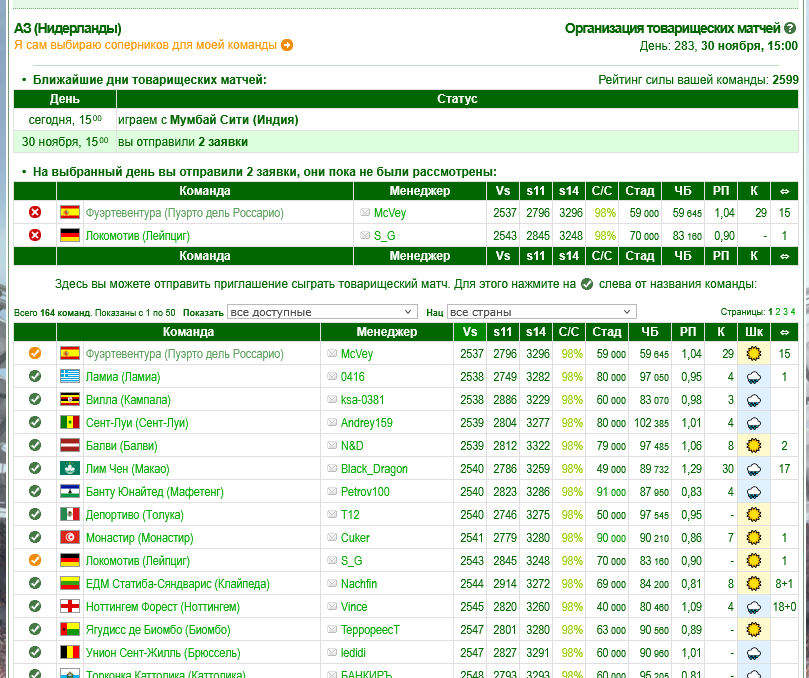Click the team strength rating value 2599
The height and width of the screenshot is (678, 809).
[x=785, y=80]
